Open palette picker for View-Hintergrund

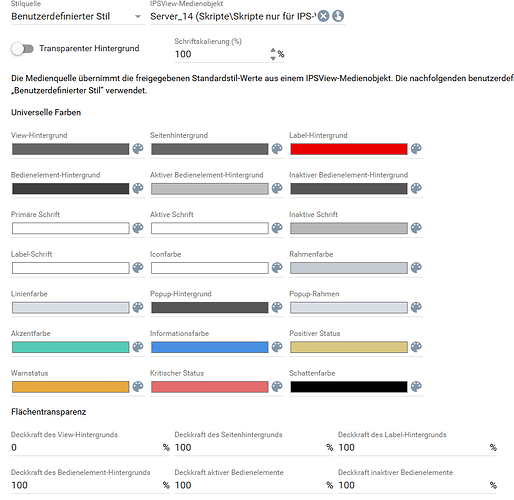(138, 149)
